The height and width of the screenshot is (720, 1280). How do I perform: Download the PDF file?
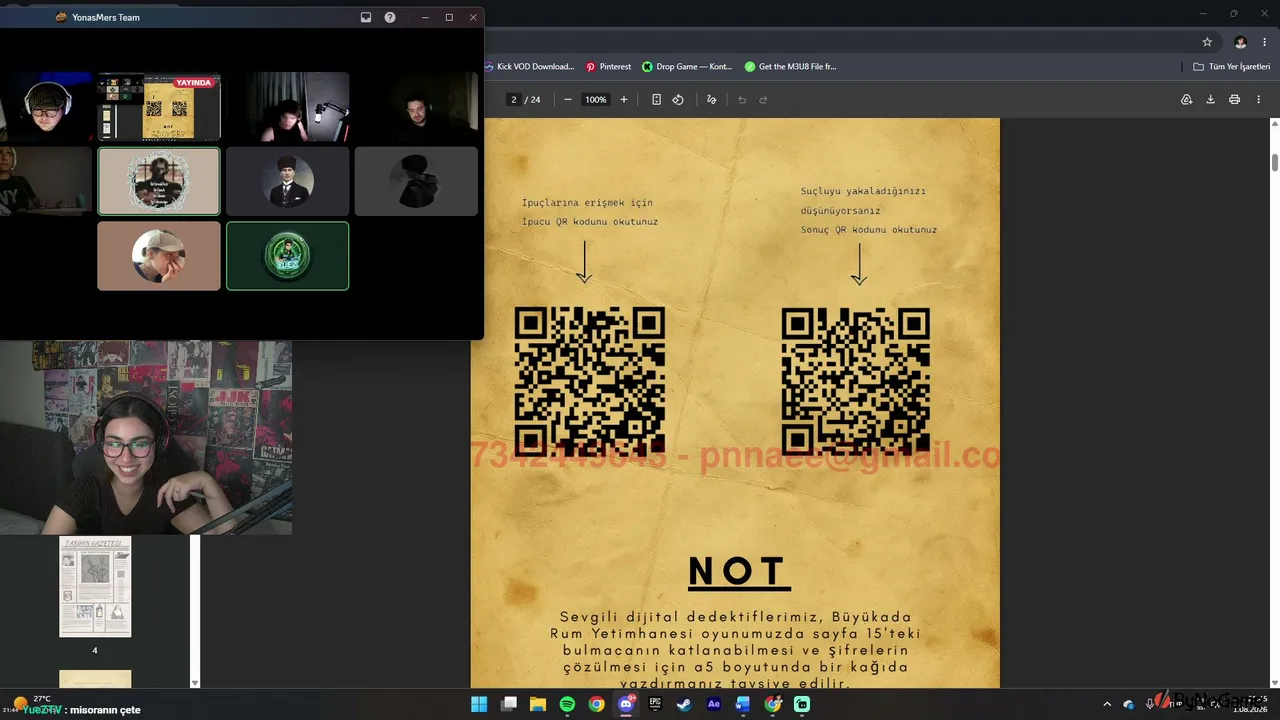tap(1210, 100)
